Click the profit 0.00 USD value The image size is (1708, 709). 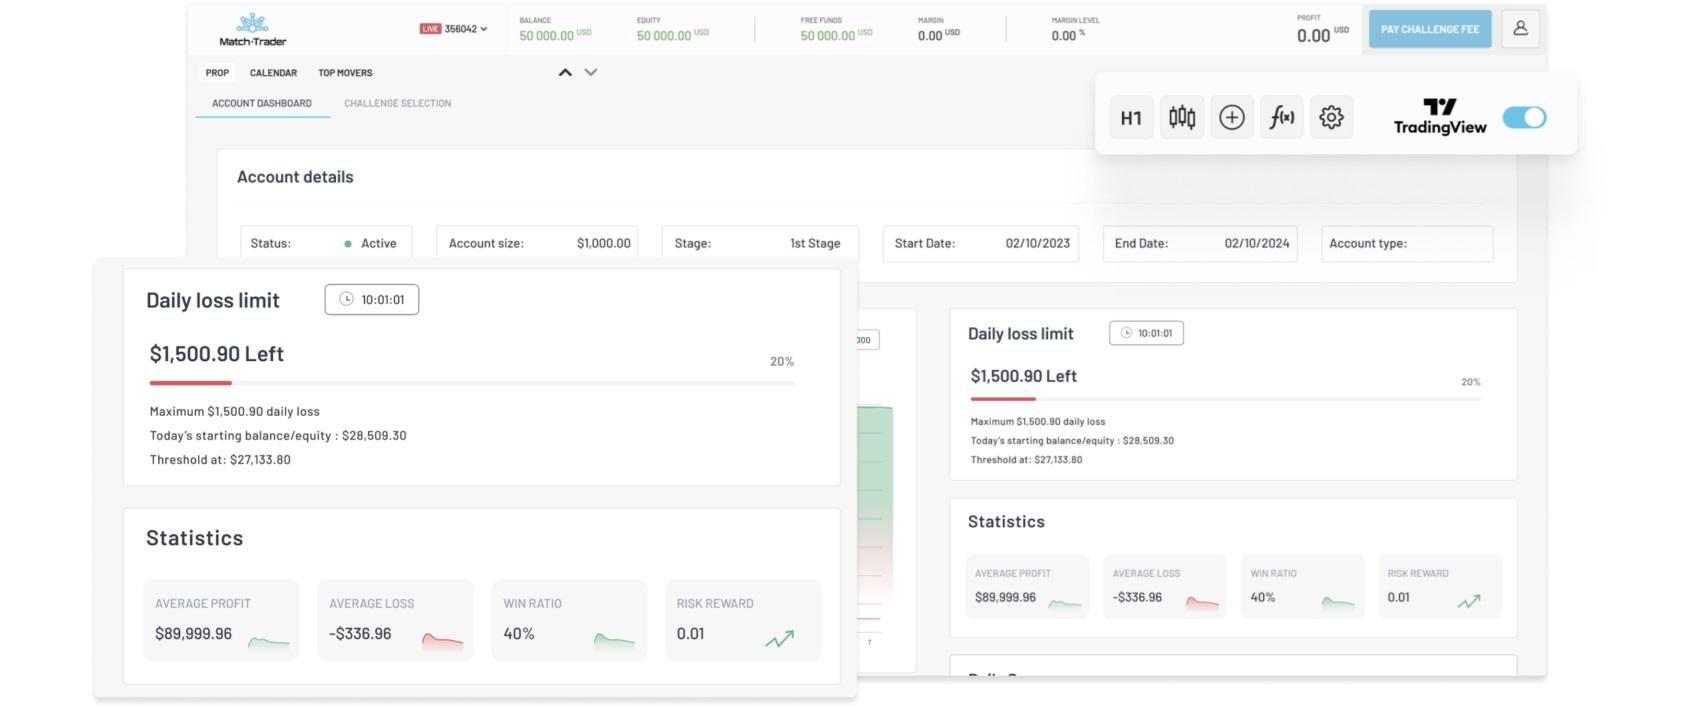point(1323,35)
